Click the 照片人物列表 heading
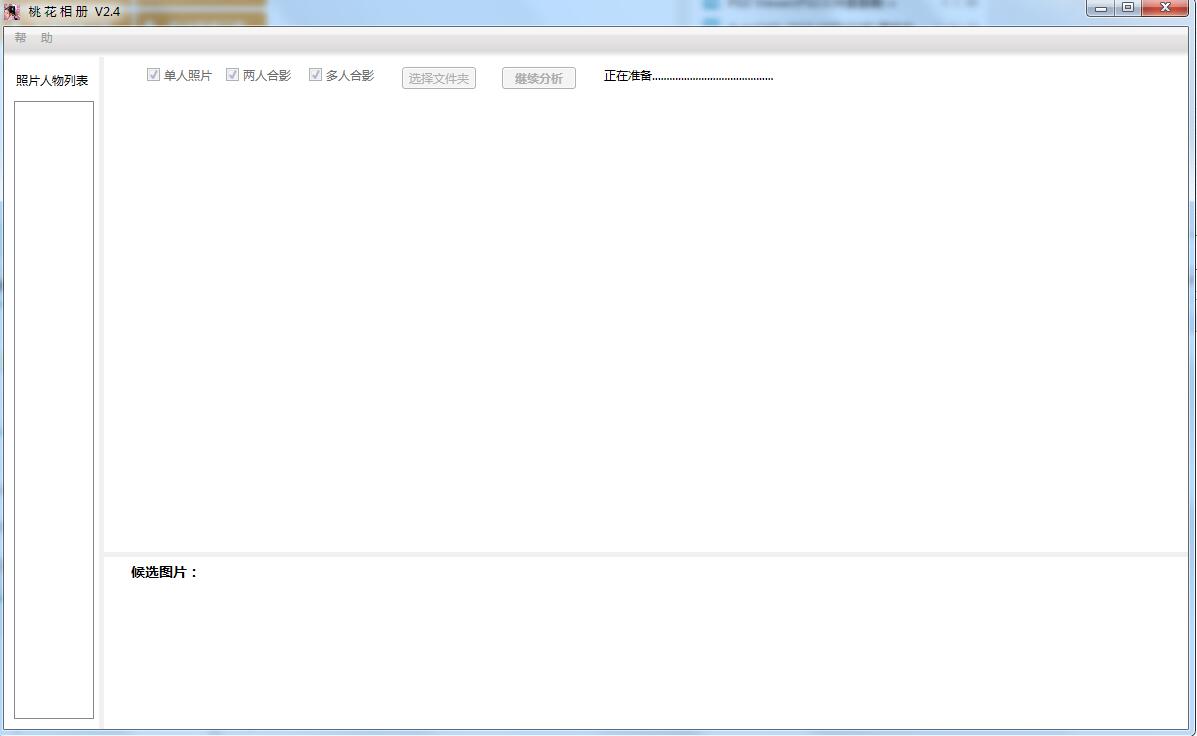Viewport: 1197px width, 736px height. (x=52, y=81)
